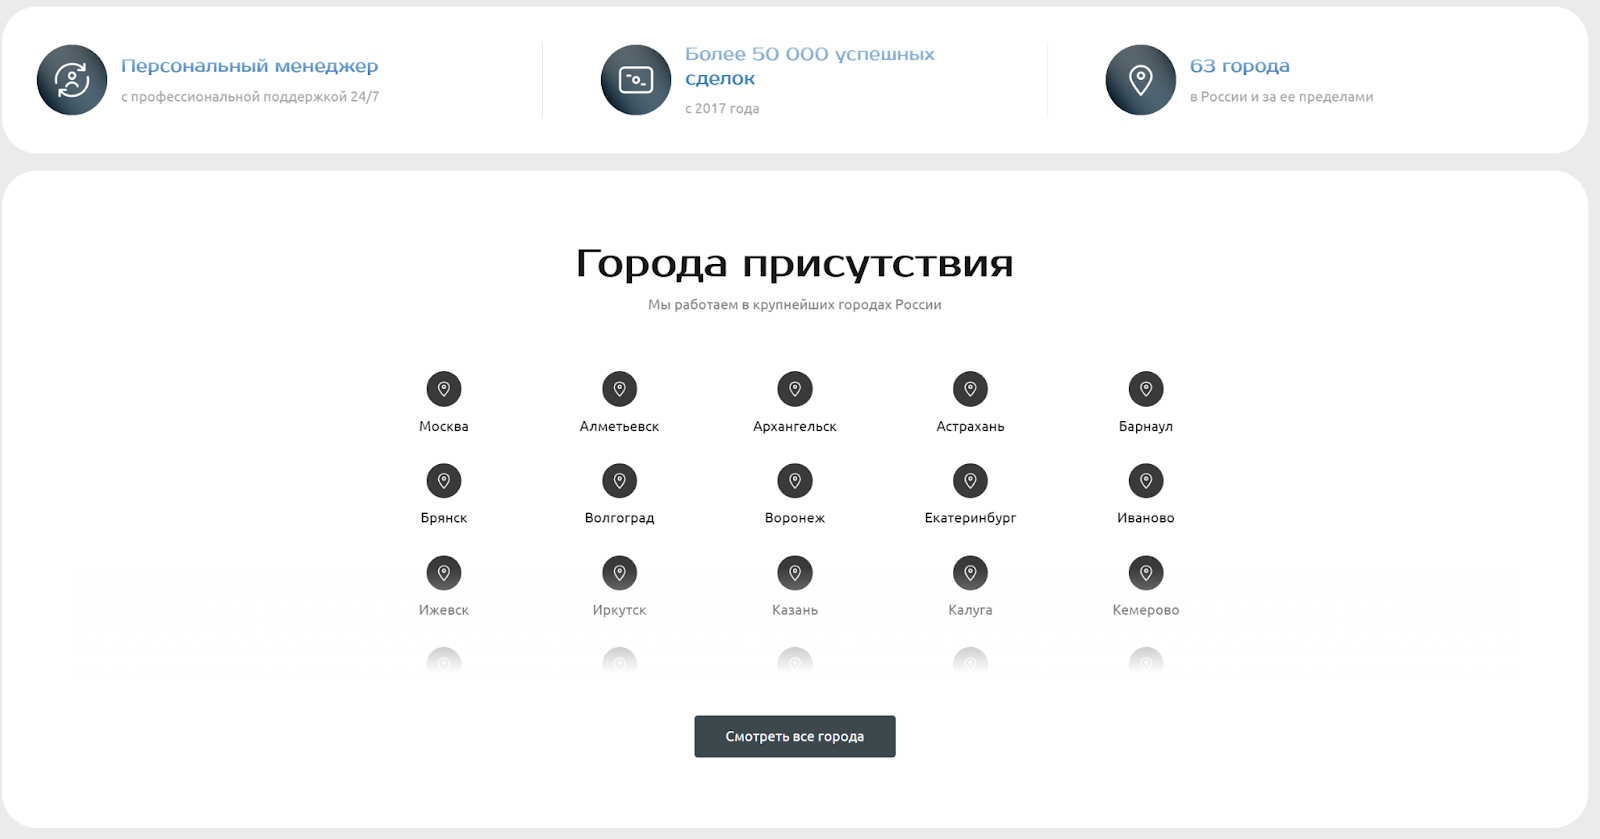
Task: Choose the Кемерово city label
Action: click(x=1146, y=610)
